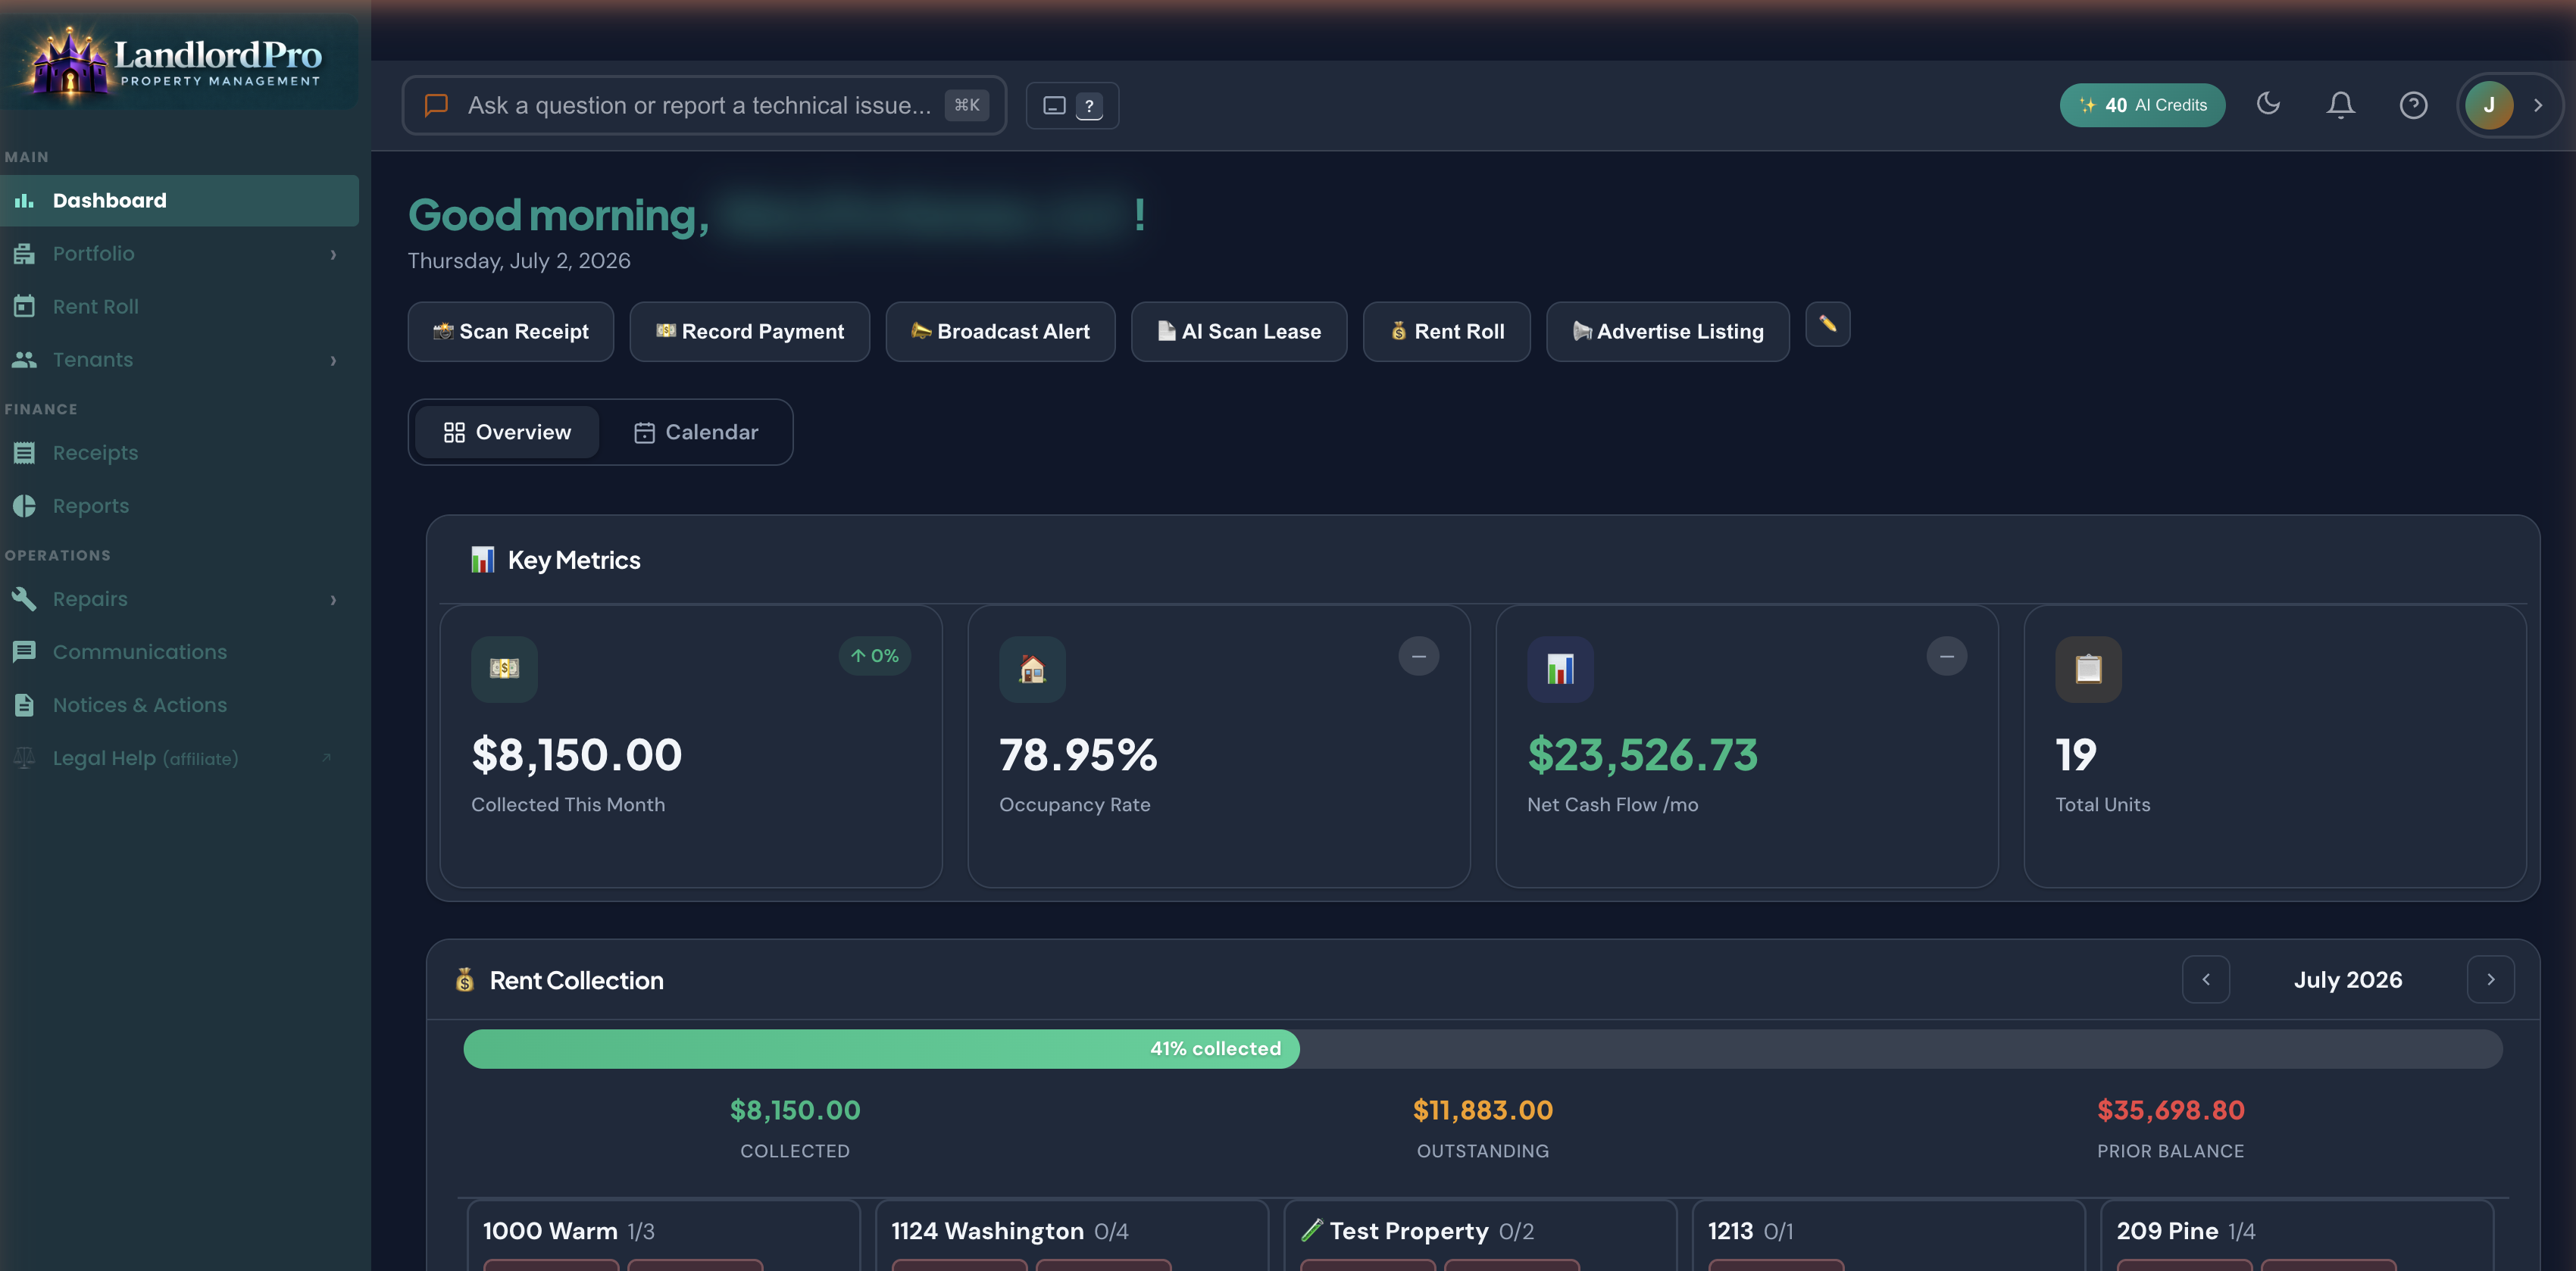2576x1271 pixels.
Task: Click the Rent Roll quick action button
Action: [x=1446, y=331]
